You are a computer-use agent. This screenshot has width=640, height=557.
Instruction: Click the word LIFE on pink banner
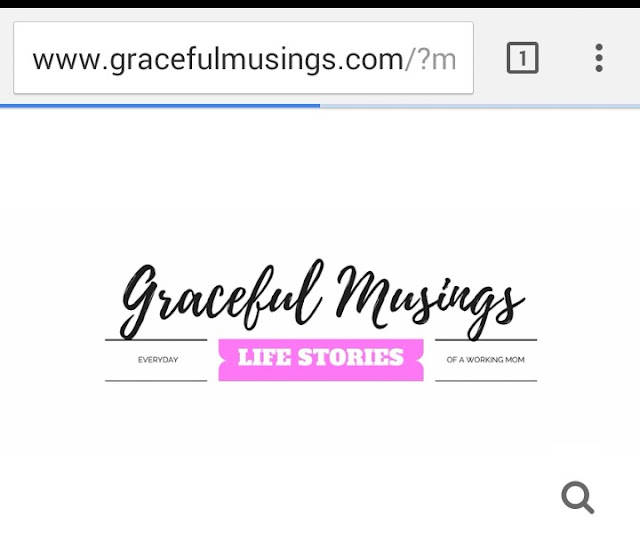pyautogui.click(x=264, y=357)
